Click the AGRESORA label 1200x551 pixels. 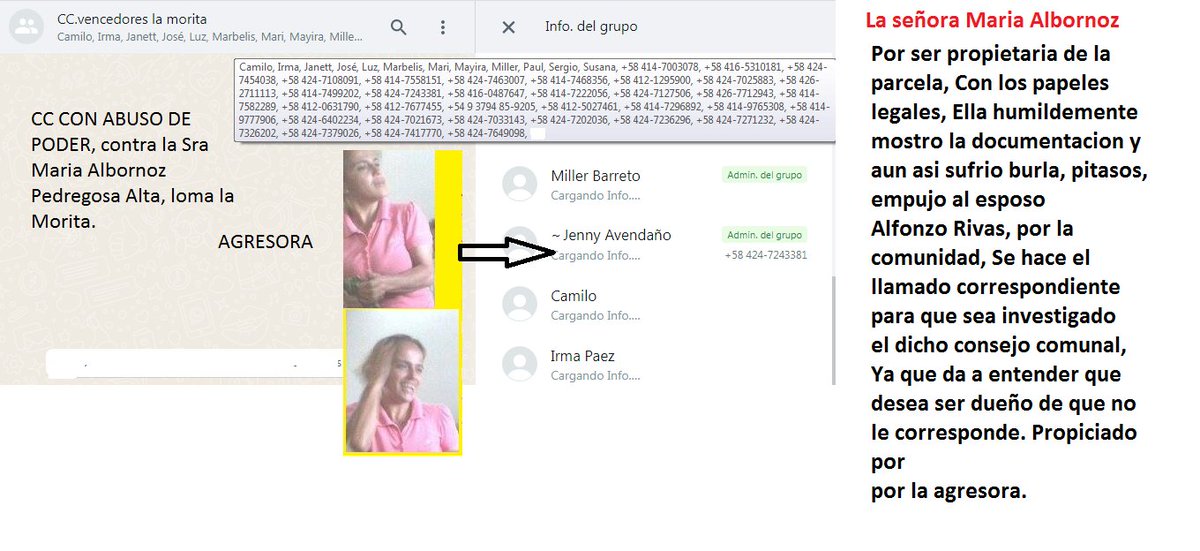(265, 242)
